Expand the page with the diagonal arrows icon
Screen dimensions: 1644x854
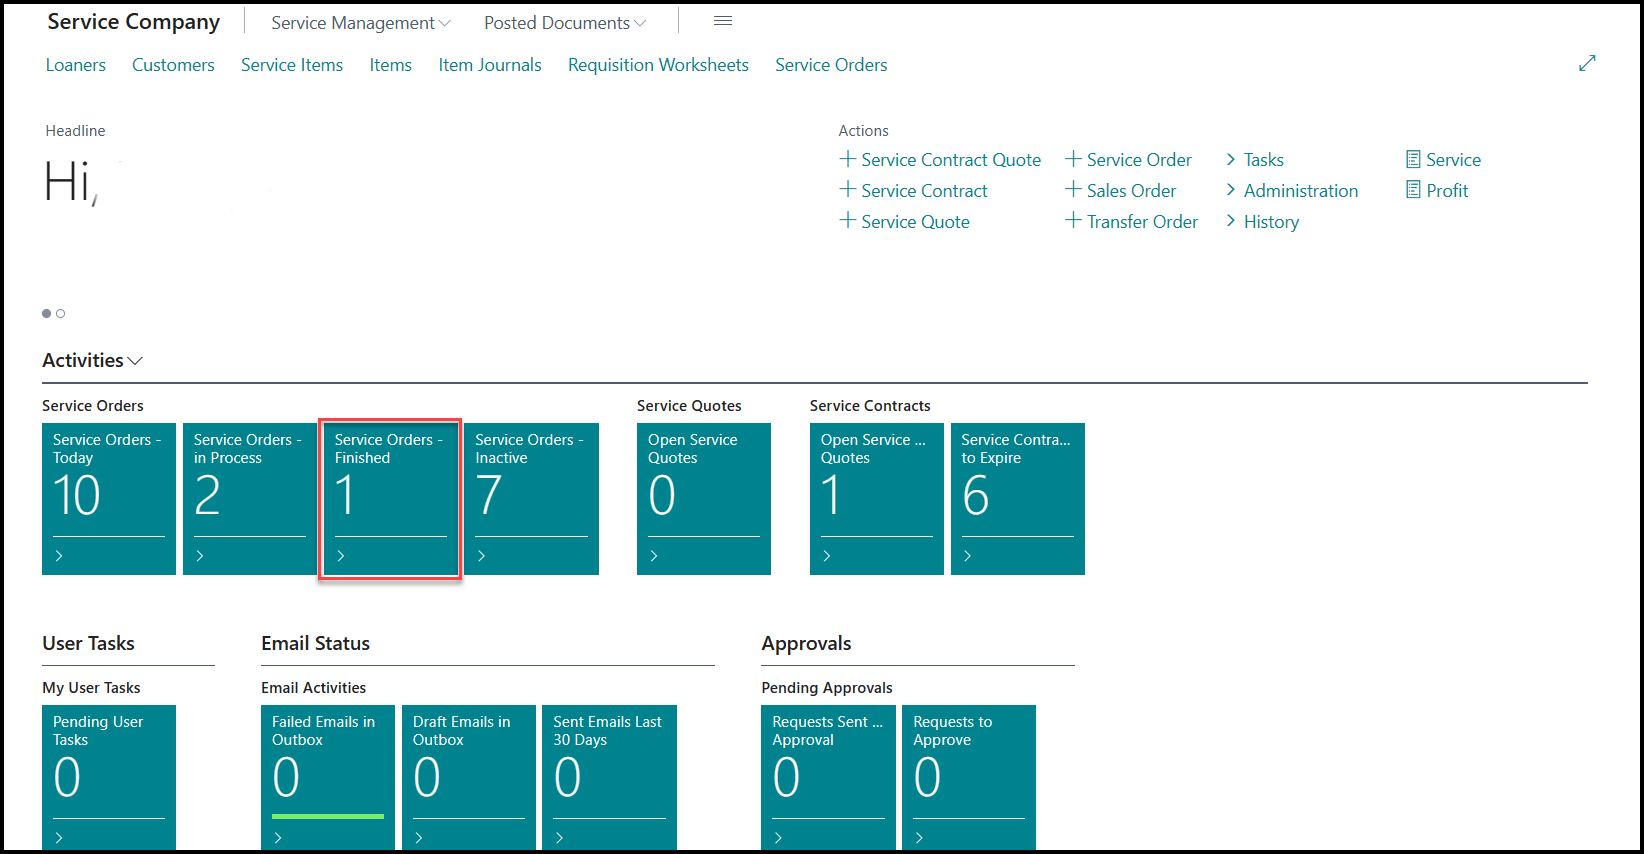(1587, 63)
